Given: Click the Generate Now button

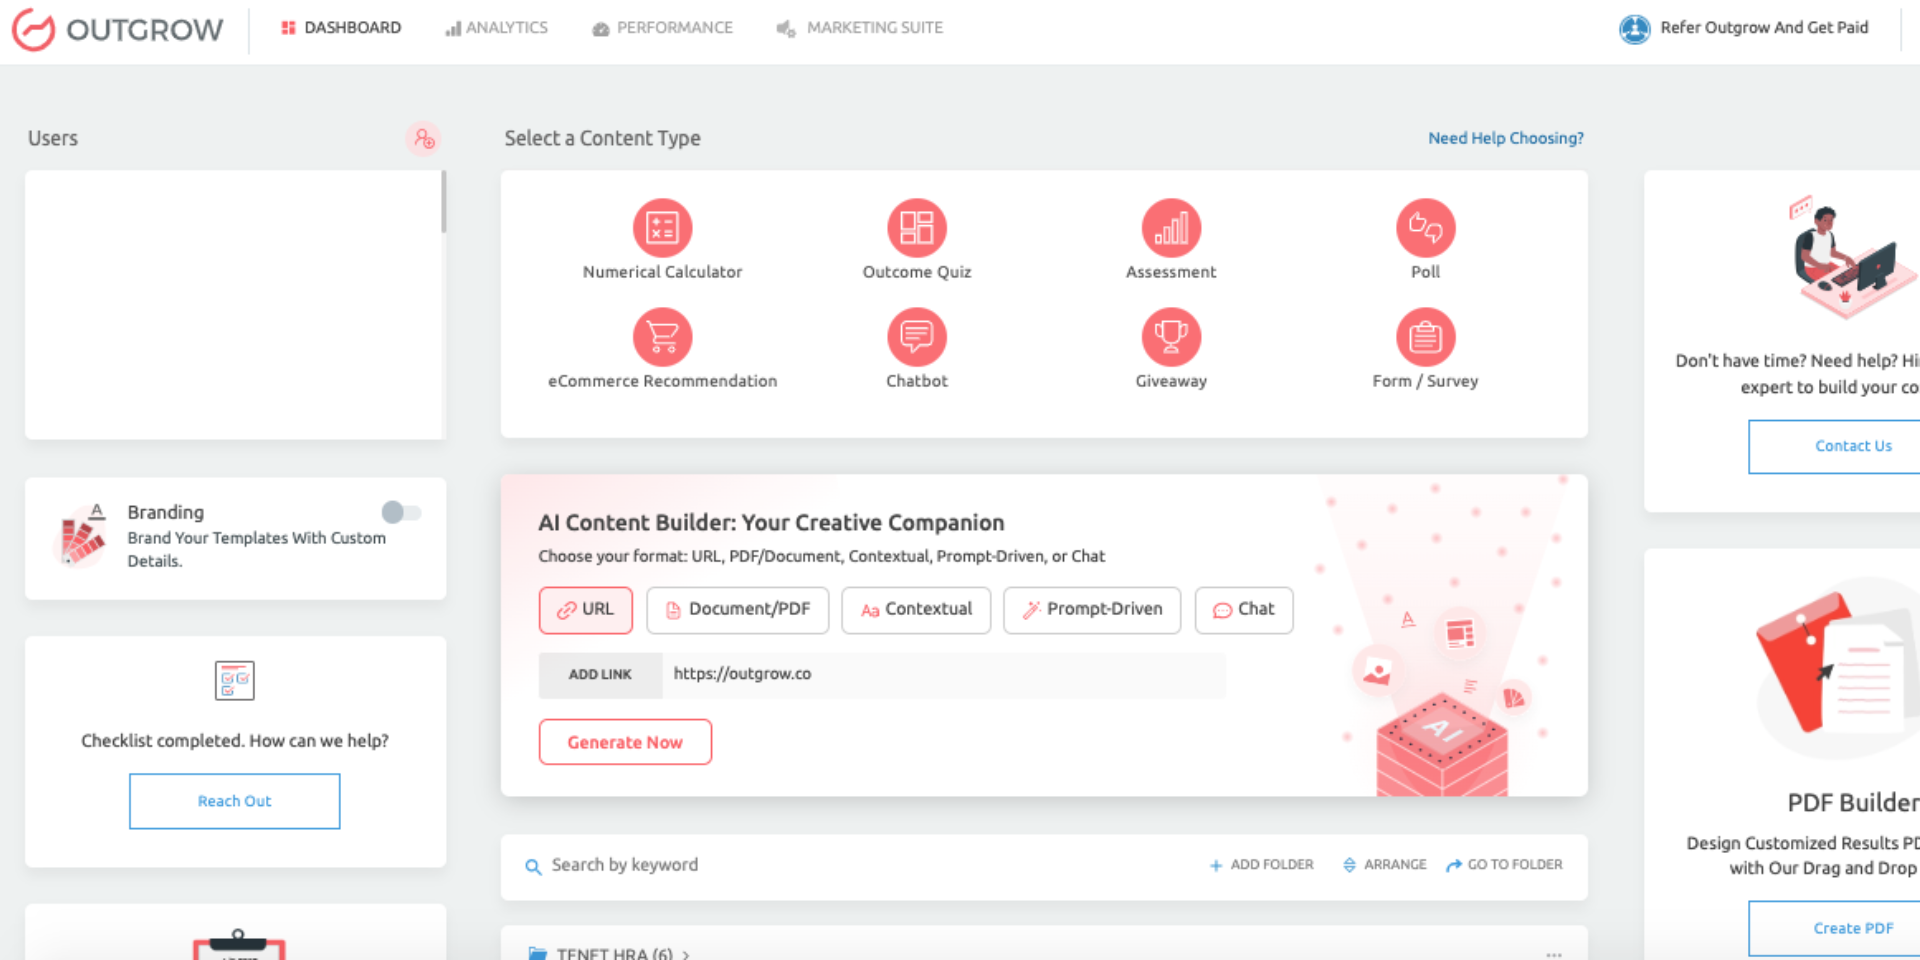Looking at the screenshot, I should (x=625, y=742).
